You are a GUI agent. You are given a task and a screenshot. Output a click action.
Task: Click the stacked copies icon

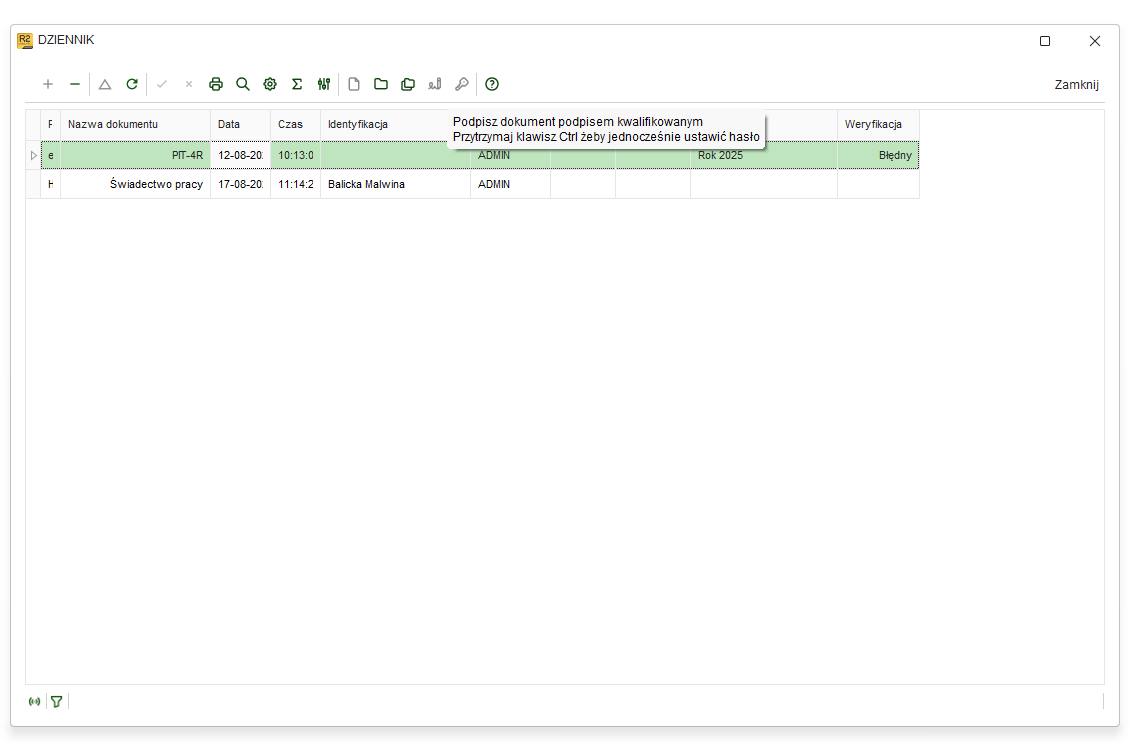pyautogui.click(x=408, y=84)
